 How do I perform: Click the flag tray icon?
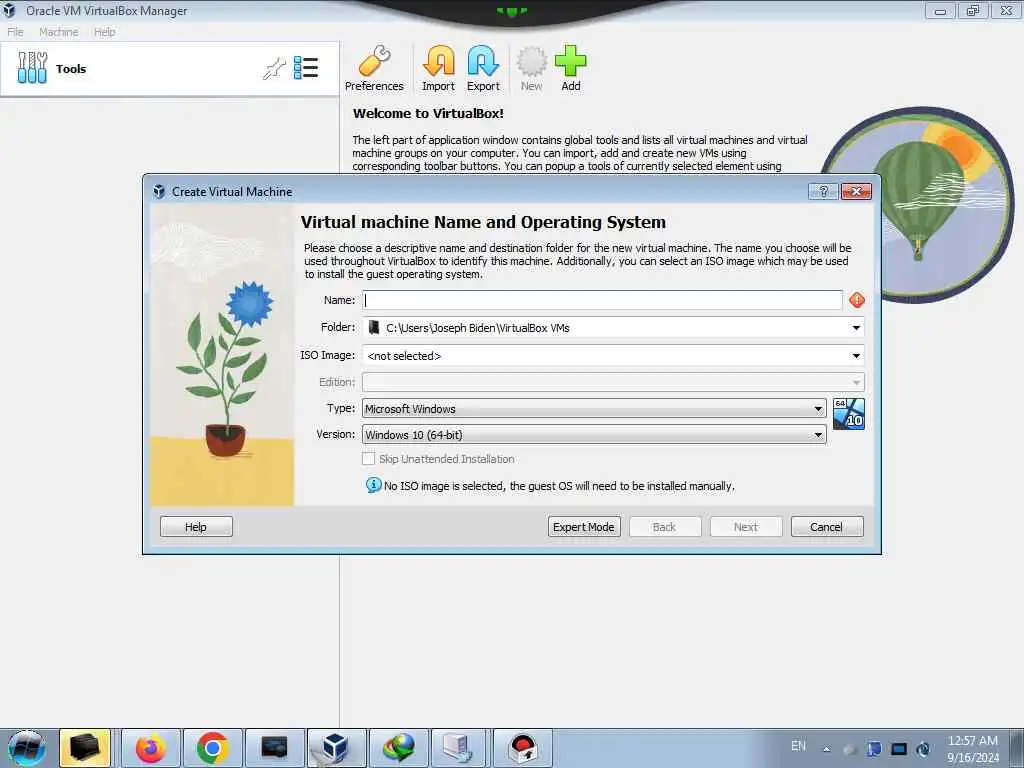click(874, 748)
